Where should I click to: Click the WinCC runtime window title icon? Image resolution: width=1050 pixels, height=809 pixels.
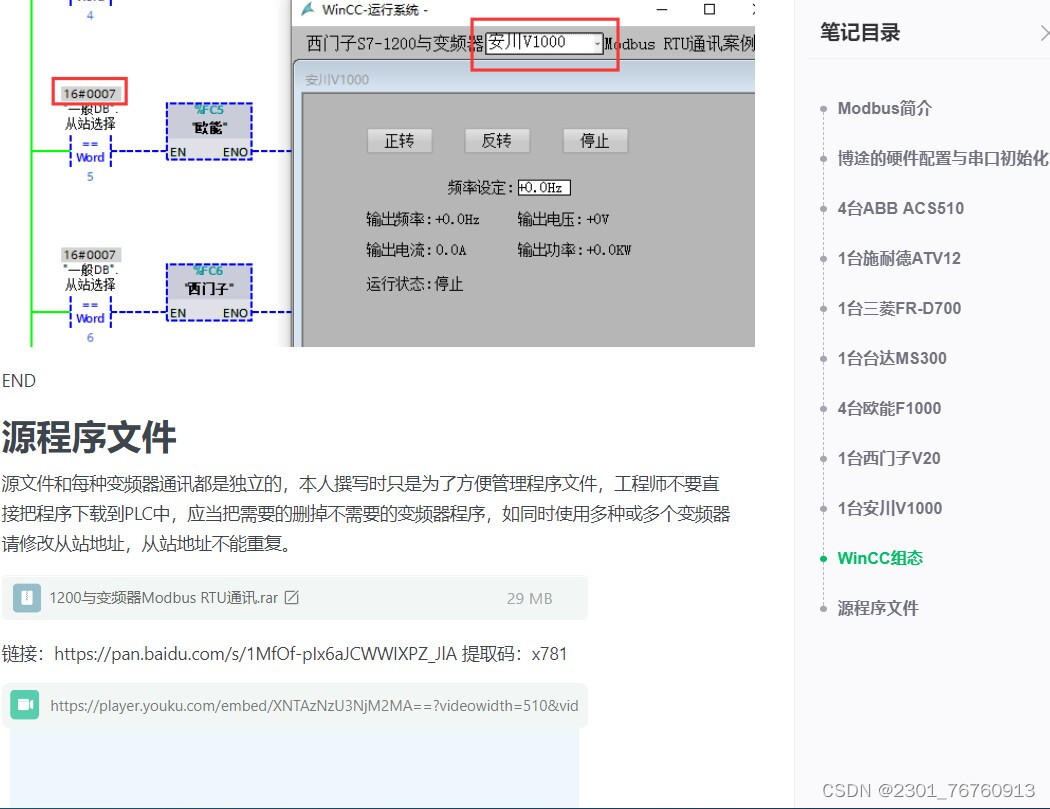click(x=307, y=9)
